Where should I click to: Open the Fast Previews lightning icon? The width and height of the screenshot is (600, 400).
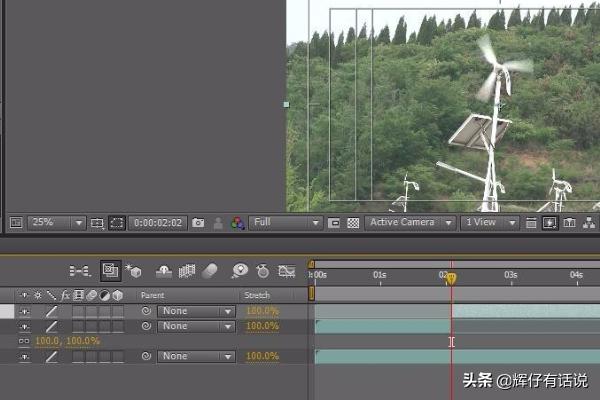click(549, 223)
